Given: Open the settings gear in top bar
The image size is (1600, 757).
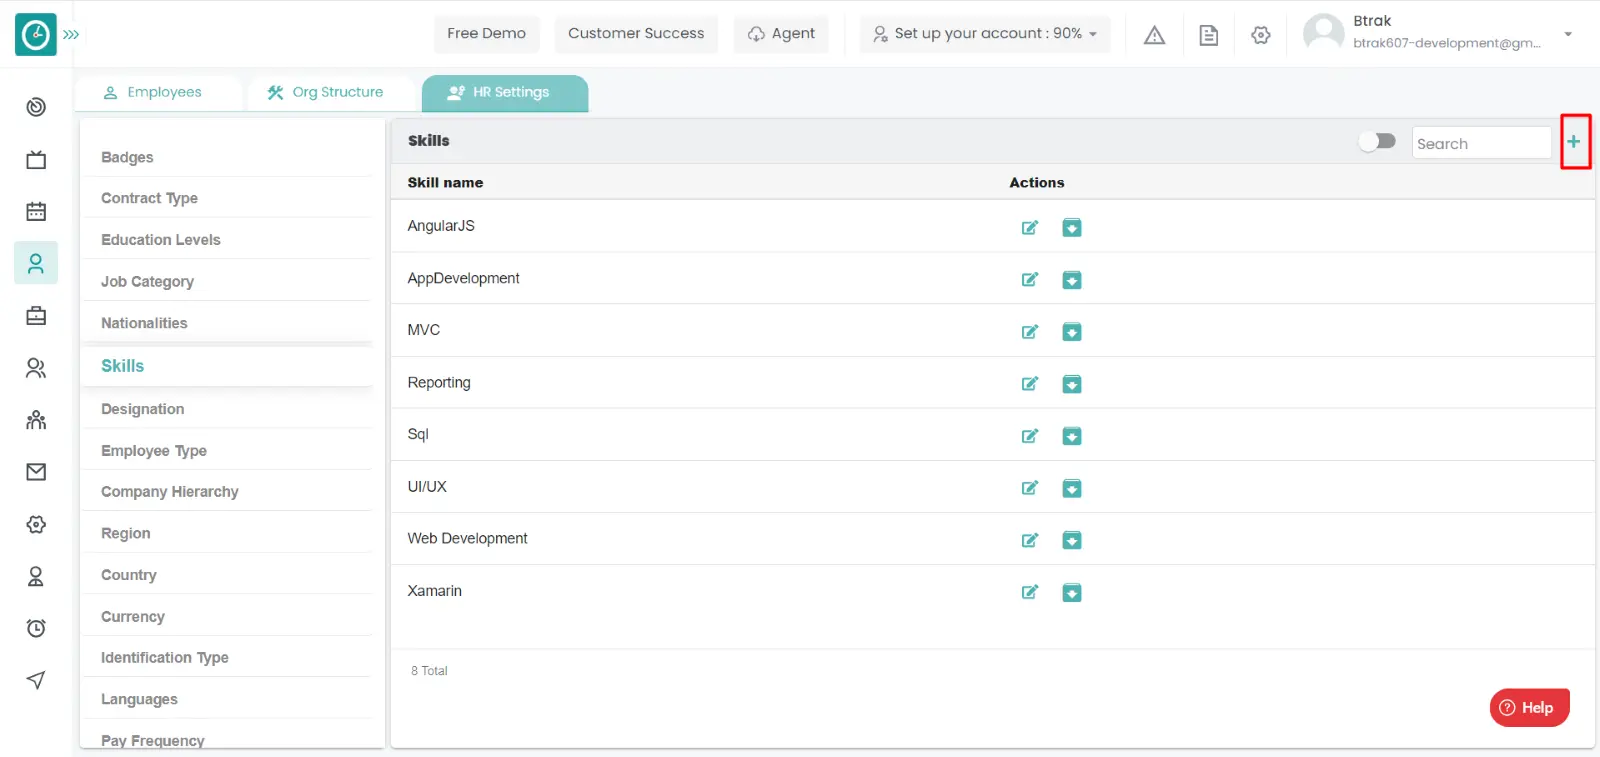Looking at the screenshot, I should 1260,35.
